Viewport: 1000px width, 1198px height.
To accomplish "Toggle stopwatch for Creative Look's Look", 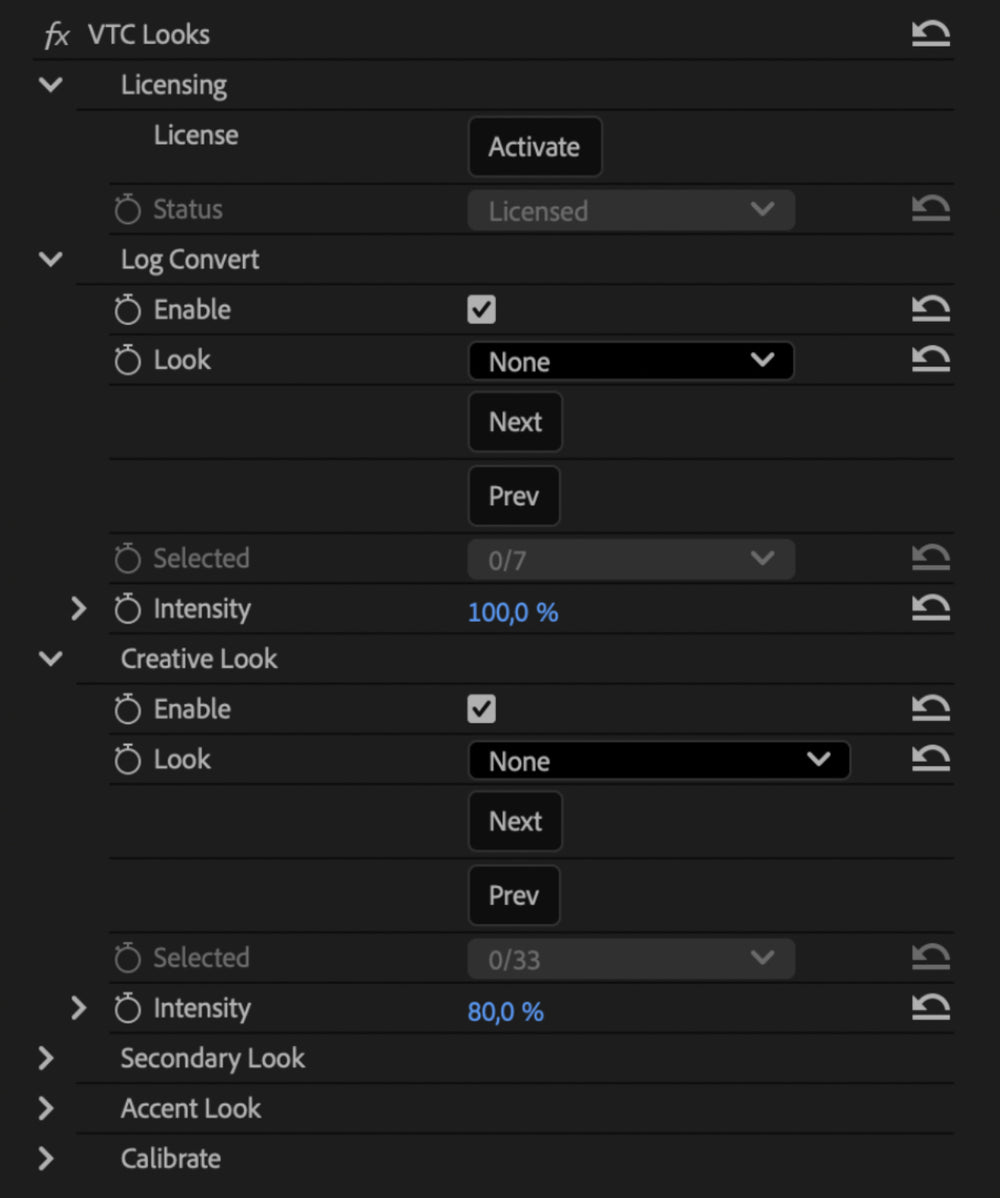I will pyautogui.click(x=128, y=759).
